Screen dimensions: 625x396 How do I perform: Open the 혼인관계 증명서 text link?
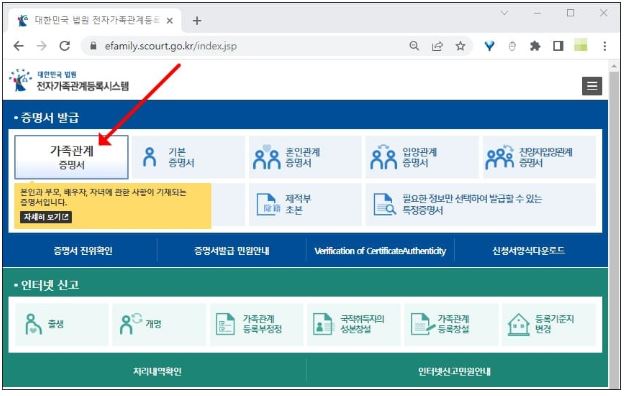click(x=303, y=157)
